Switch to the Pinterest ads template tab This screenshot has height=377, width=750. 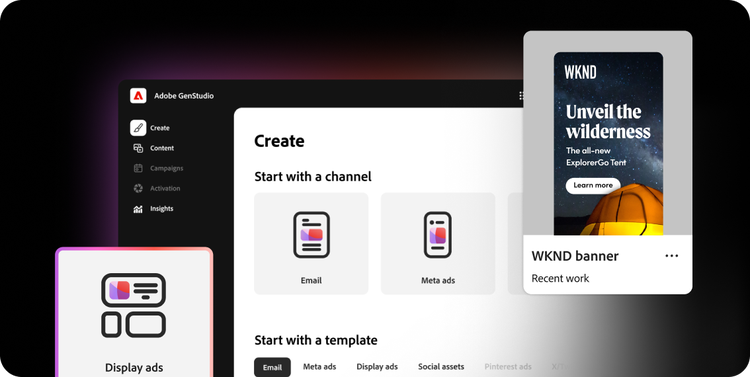(x=508, y=367)
